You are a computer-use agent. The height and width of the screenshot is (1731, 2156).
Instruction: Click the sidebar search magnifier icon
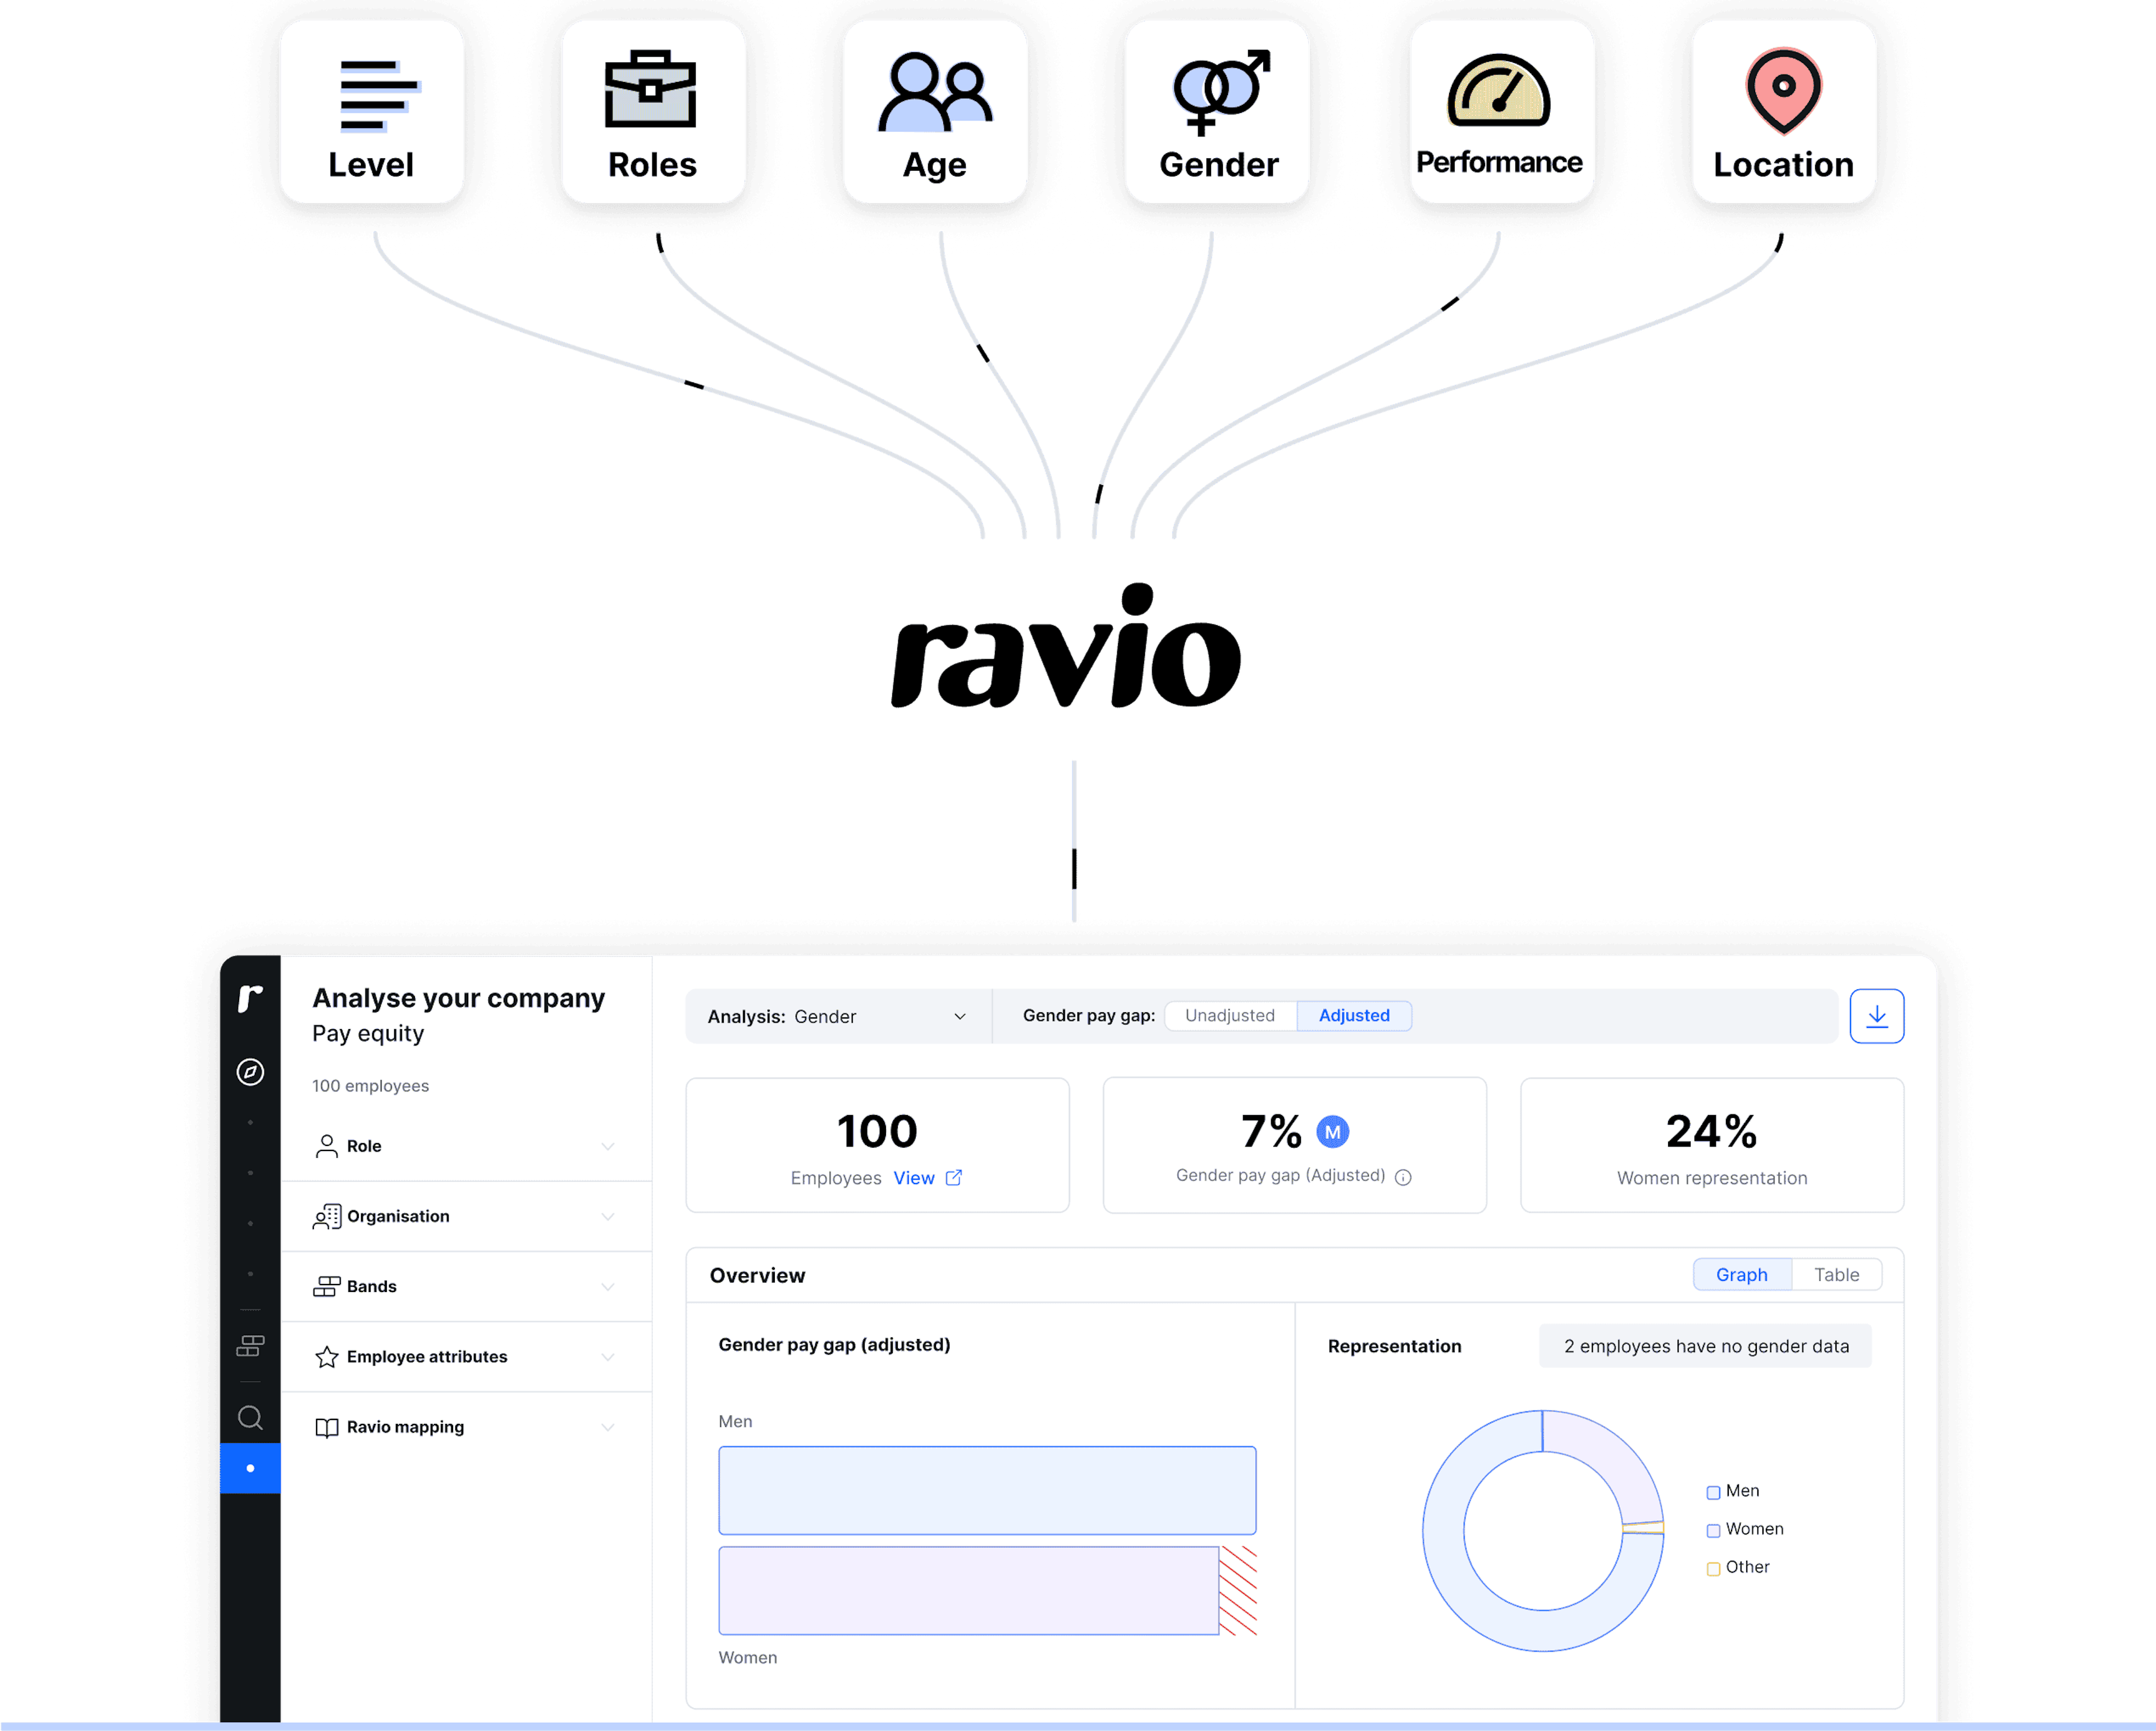(x=250, y=1418)
